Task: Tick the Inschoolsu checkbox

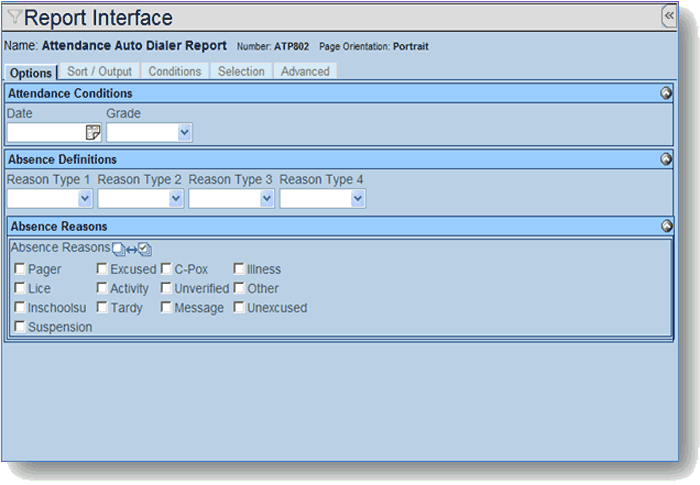Action: 20,307
